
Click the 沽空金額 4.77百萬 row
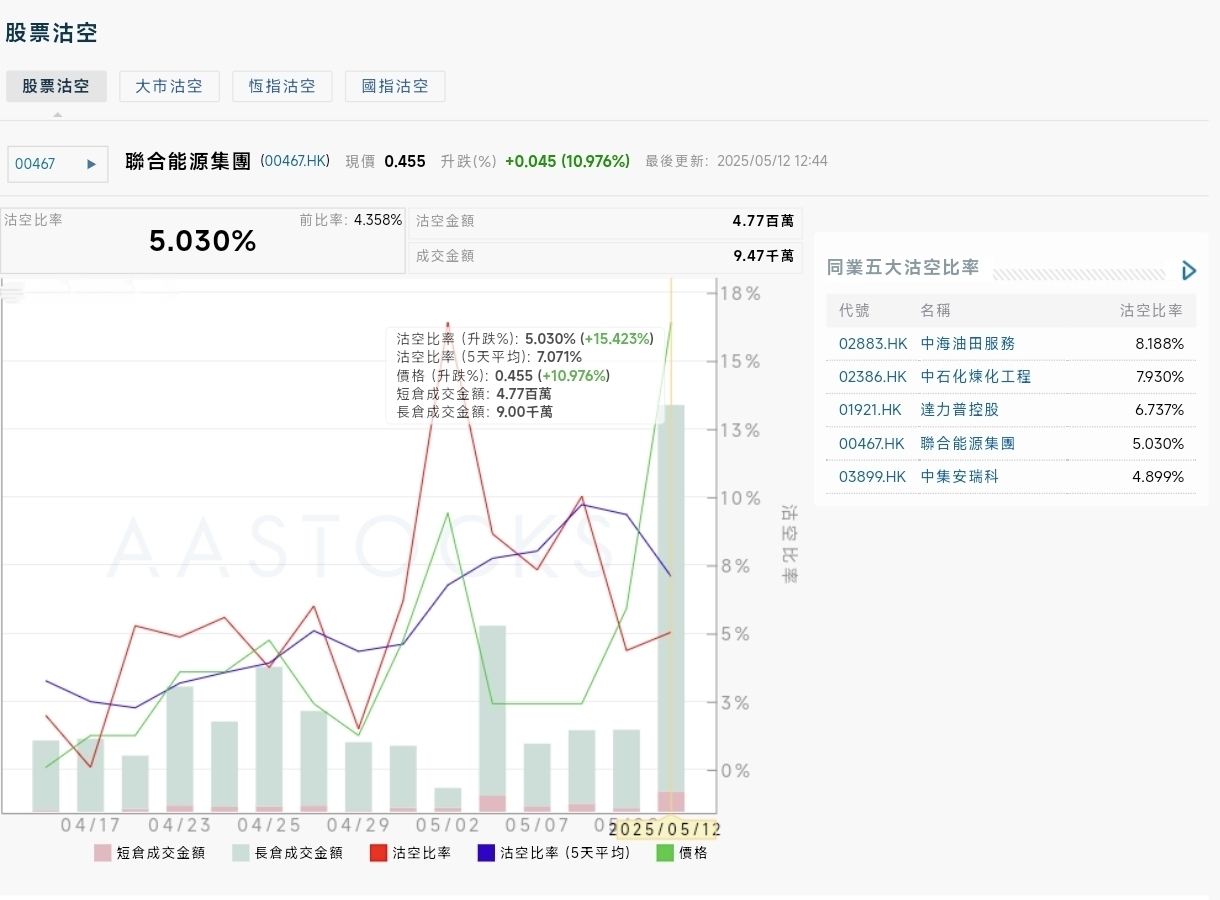pyautogui.click(x=605, y=221)
